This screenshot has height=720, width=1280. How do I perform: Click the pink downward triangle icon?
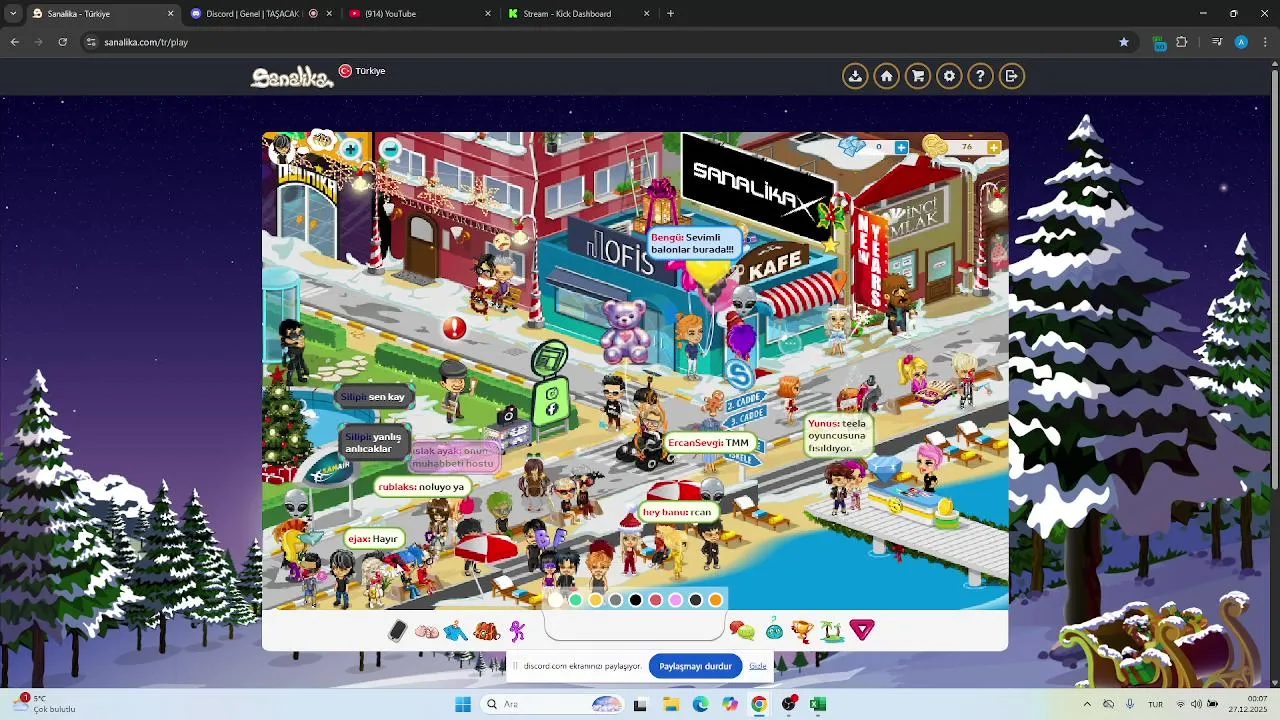pos(862,630)
